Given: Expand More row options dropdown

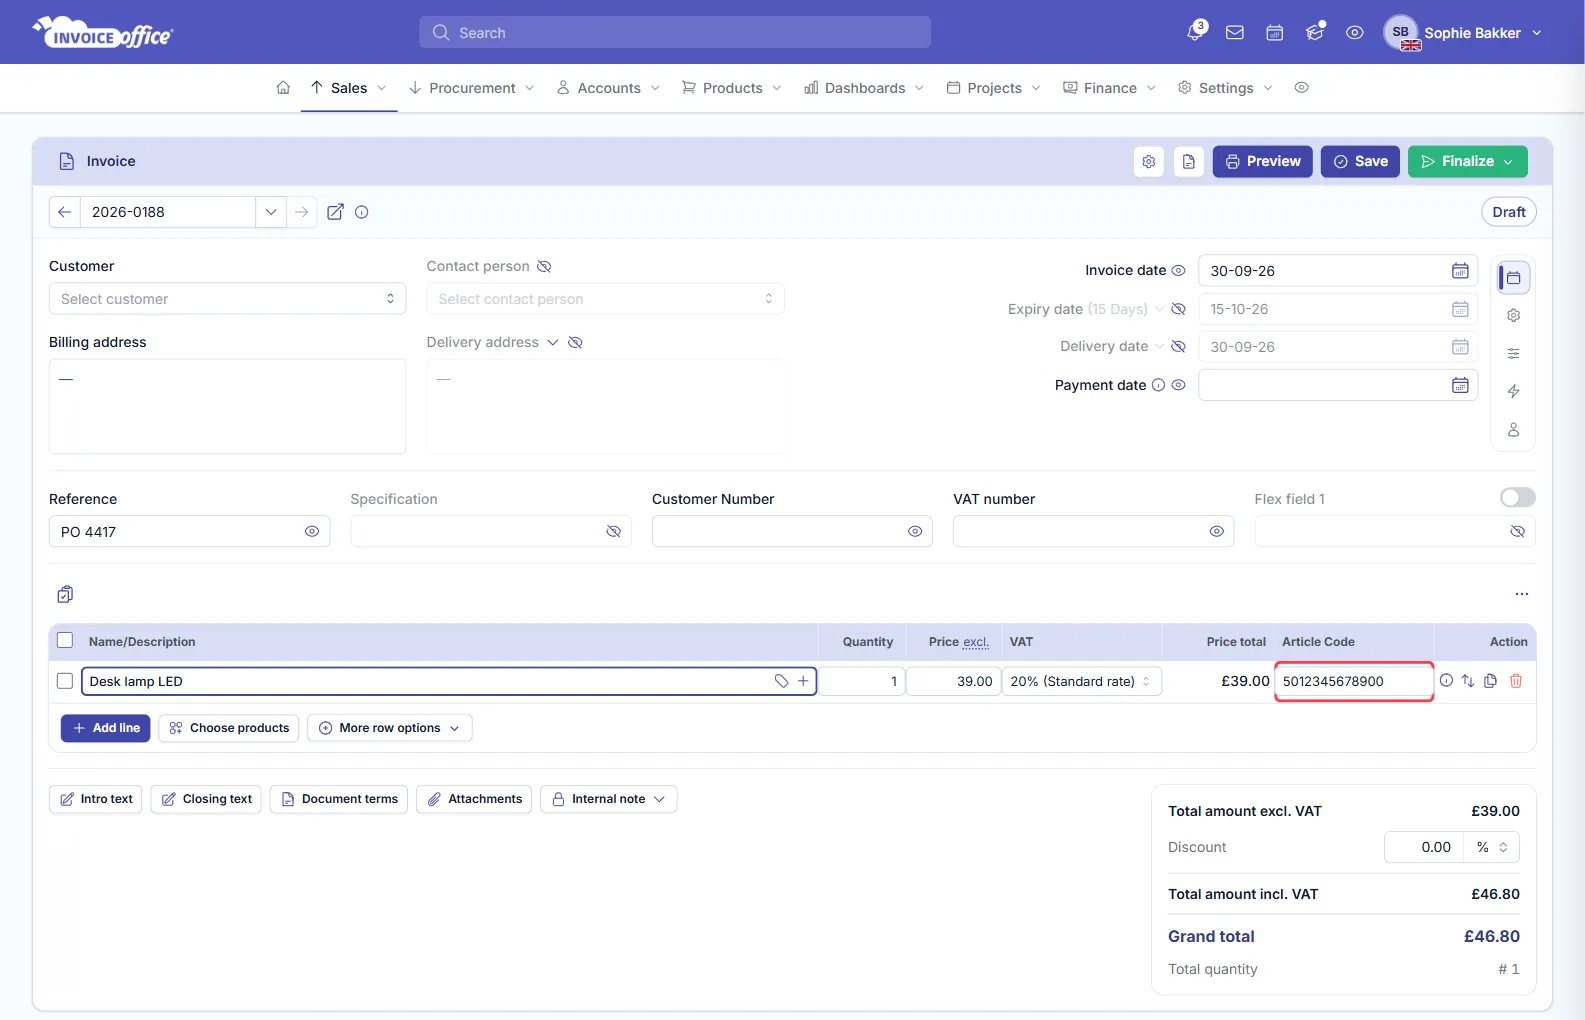Looking at the screenshot, I should (x=390, y=728).
